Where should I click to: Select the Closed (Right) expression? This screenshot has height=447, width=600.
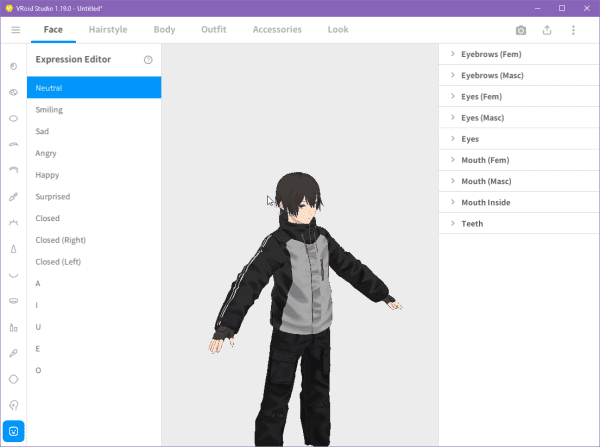[94, 240]
